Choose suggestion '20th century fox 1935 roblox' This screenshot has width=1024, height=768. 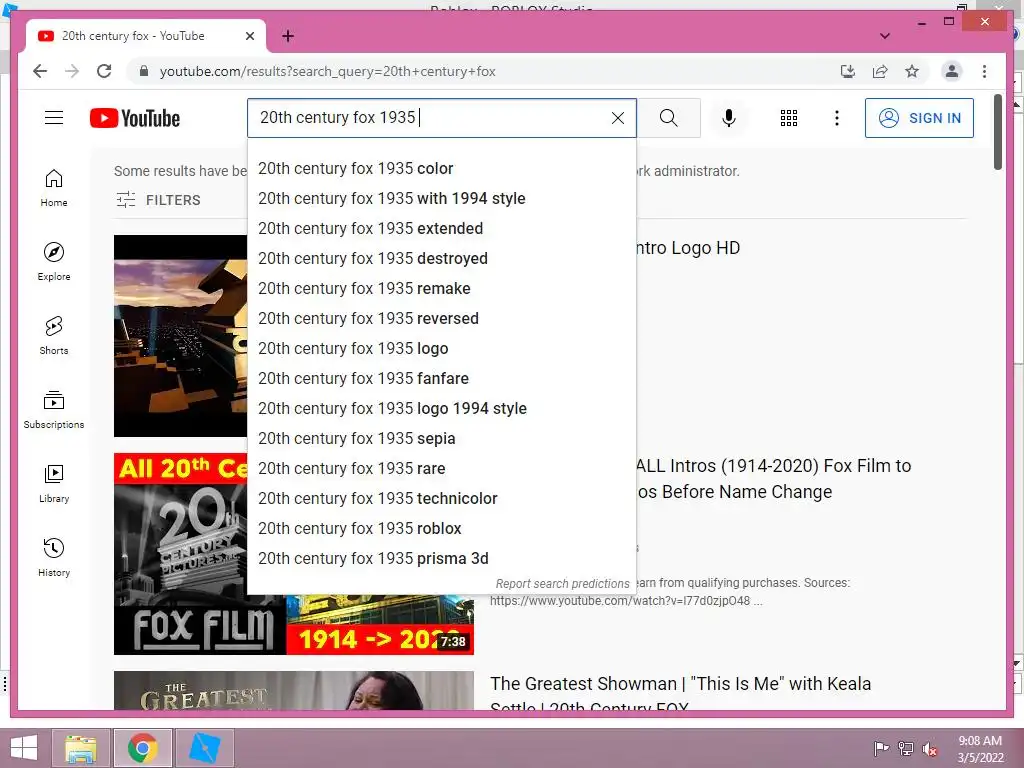pos(441,529)
